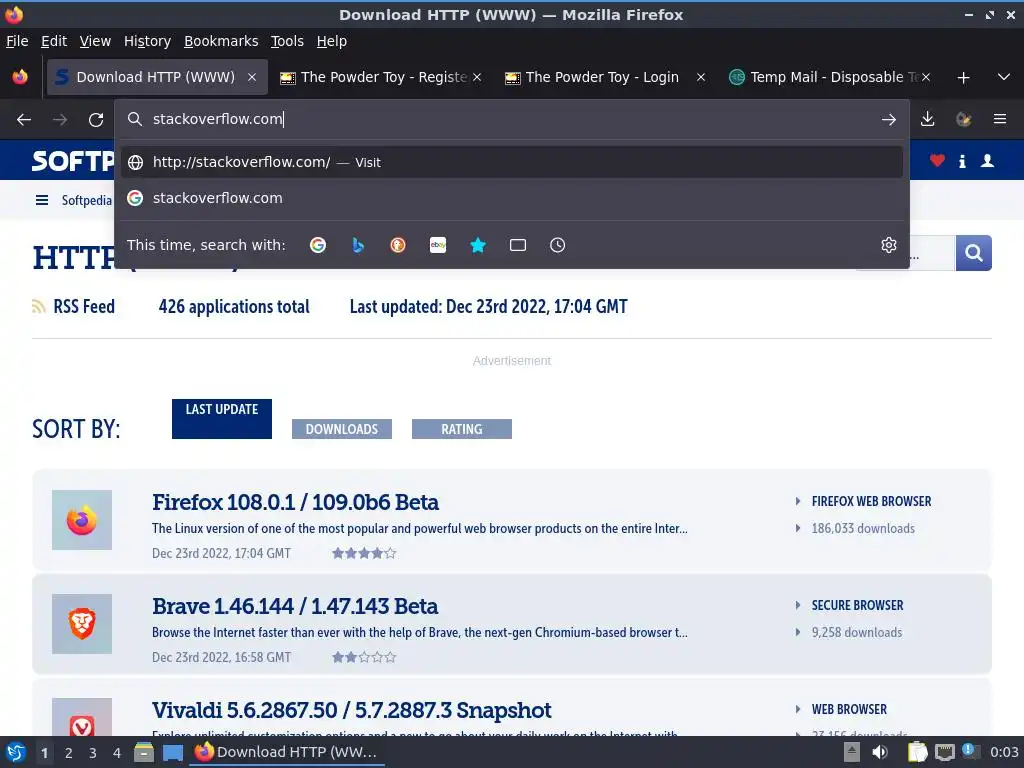Expand the list all tabs chevron

pos(1004,77)
